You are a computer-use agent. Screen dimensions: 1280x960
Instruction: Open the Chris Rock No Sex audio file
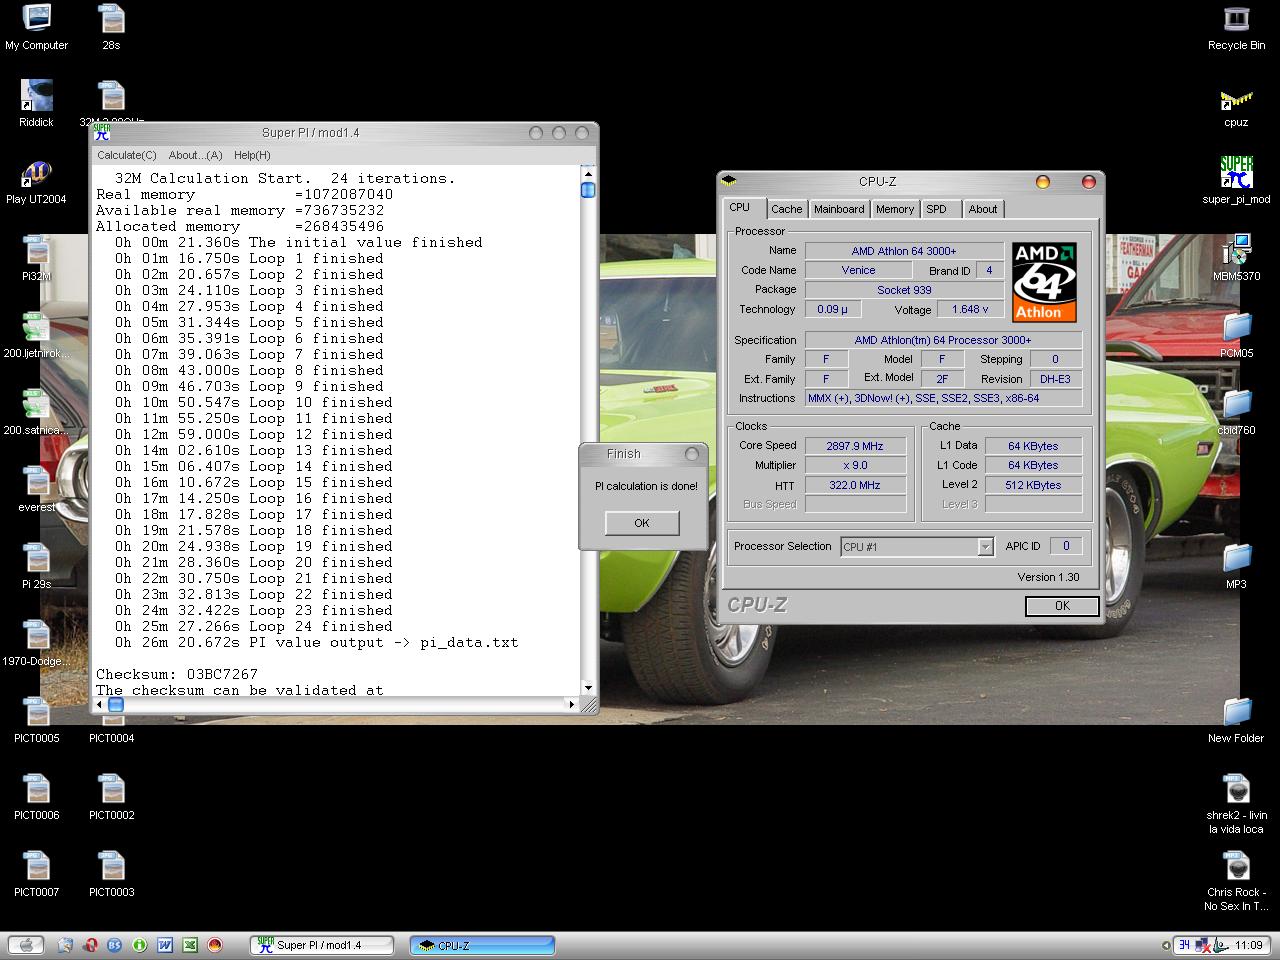tap(1236, 881)
